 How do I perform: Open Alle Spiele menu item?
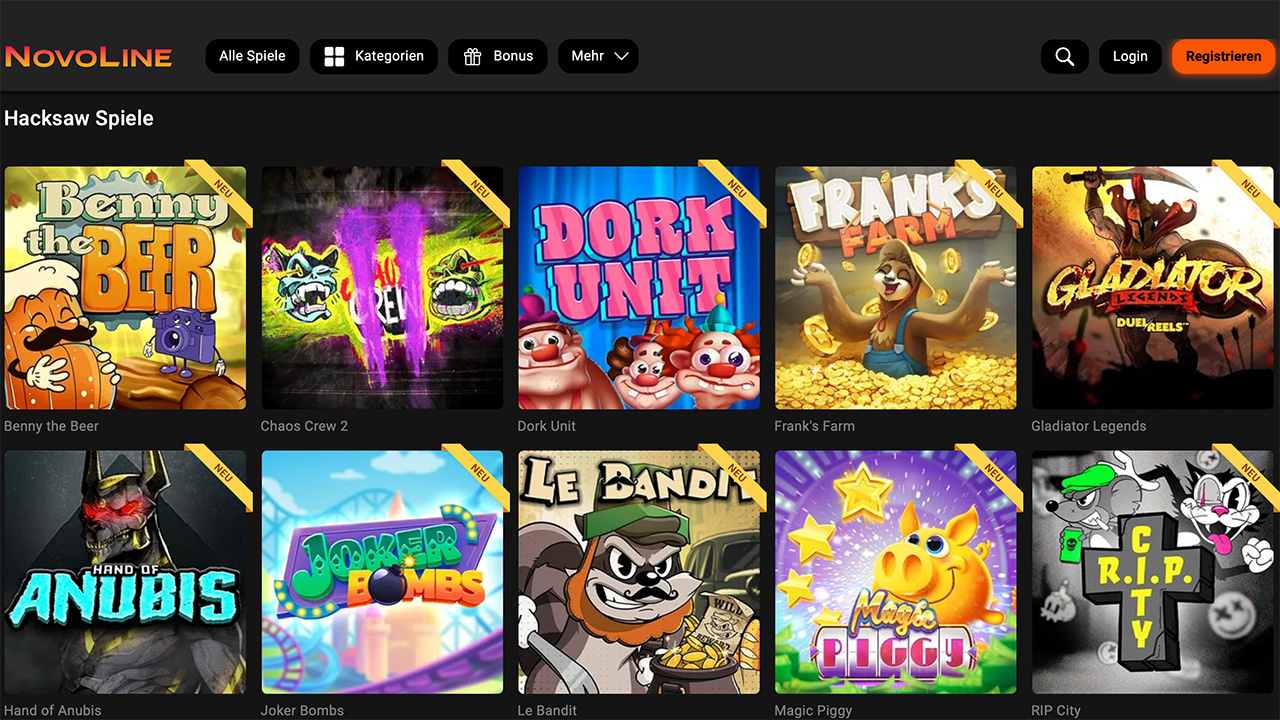pos(252,57)
